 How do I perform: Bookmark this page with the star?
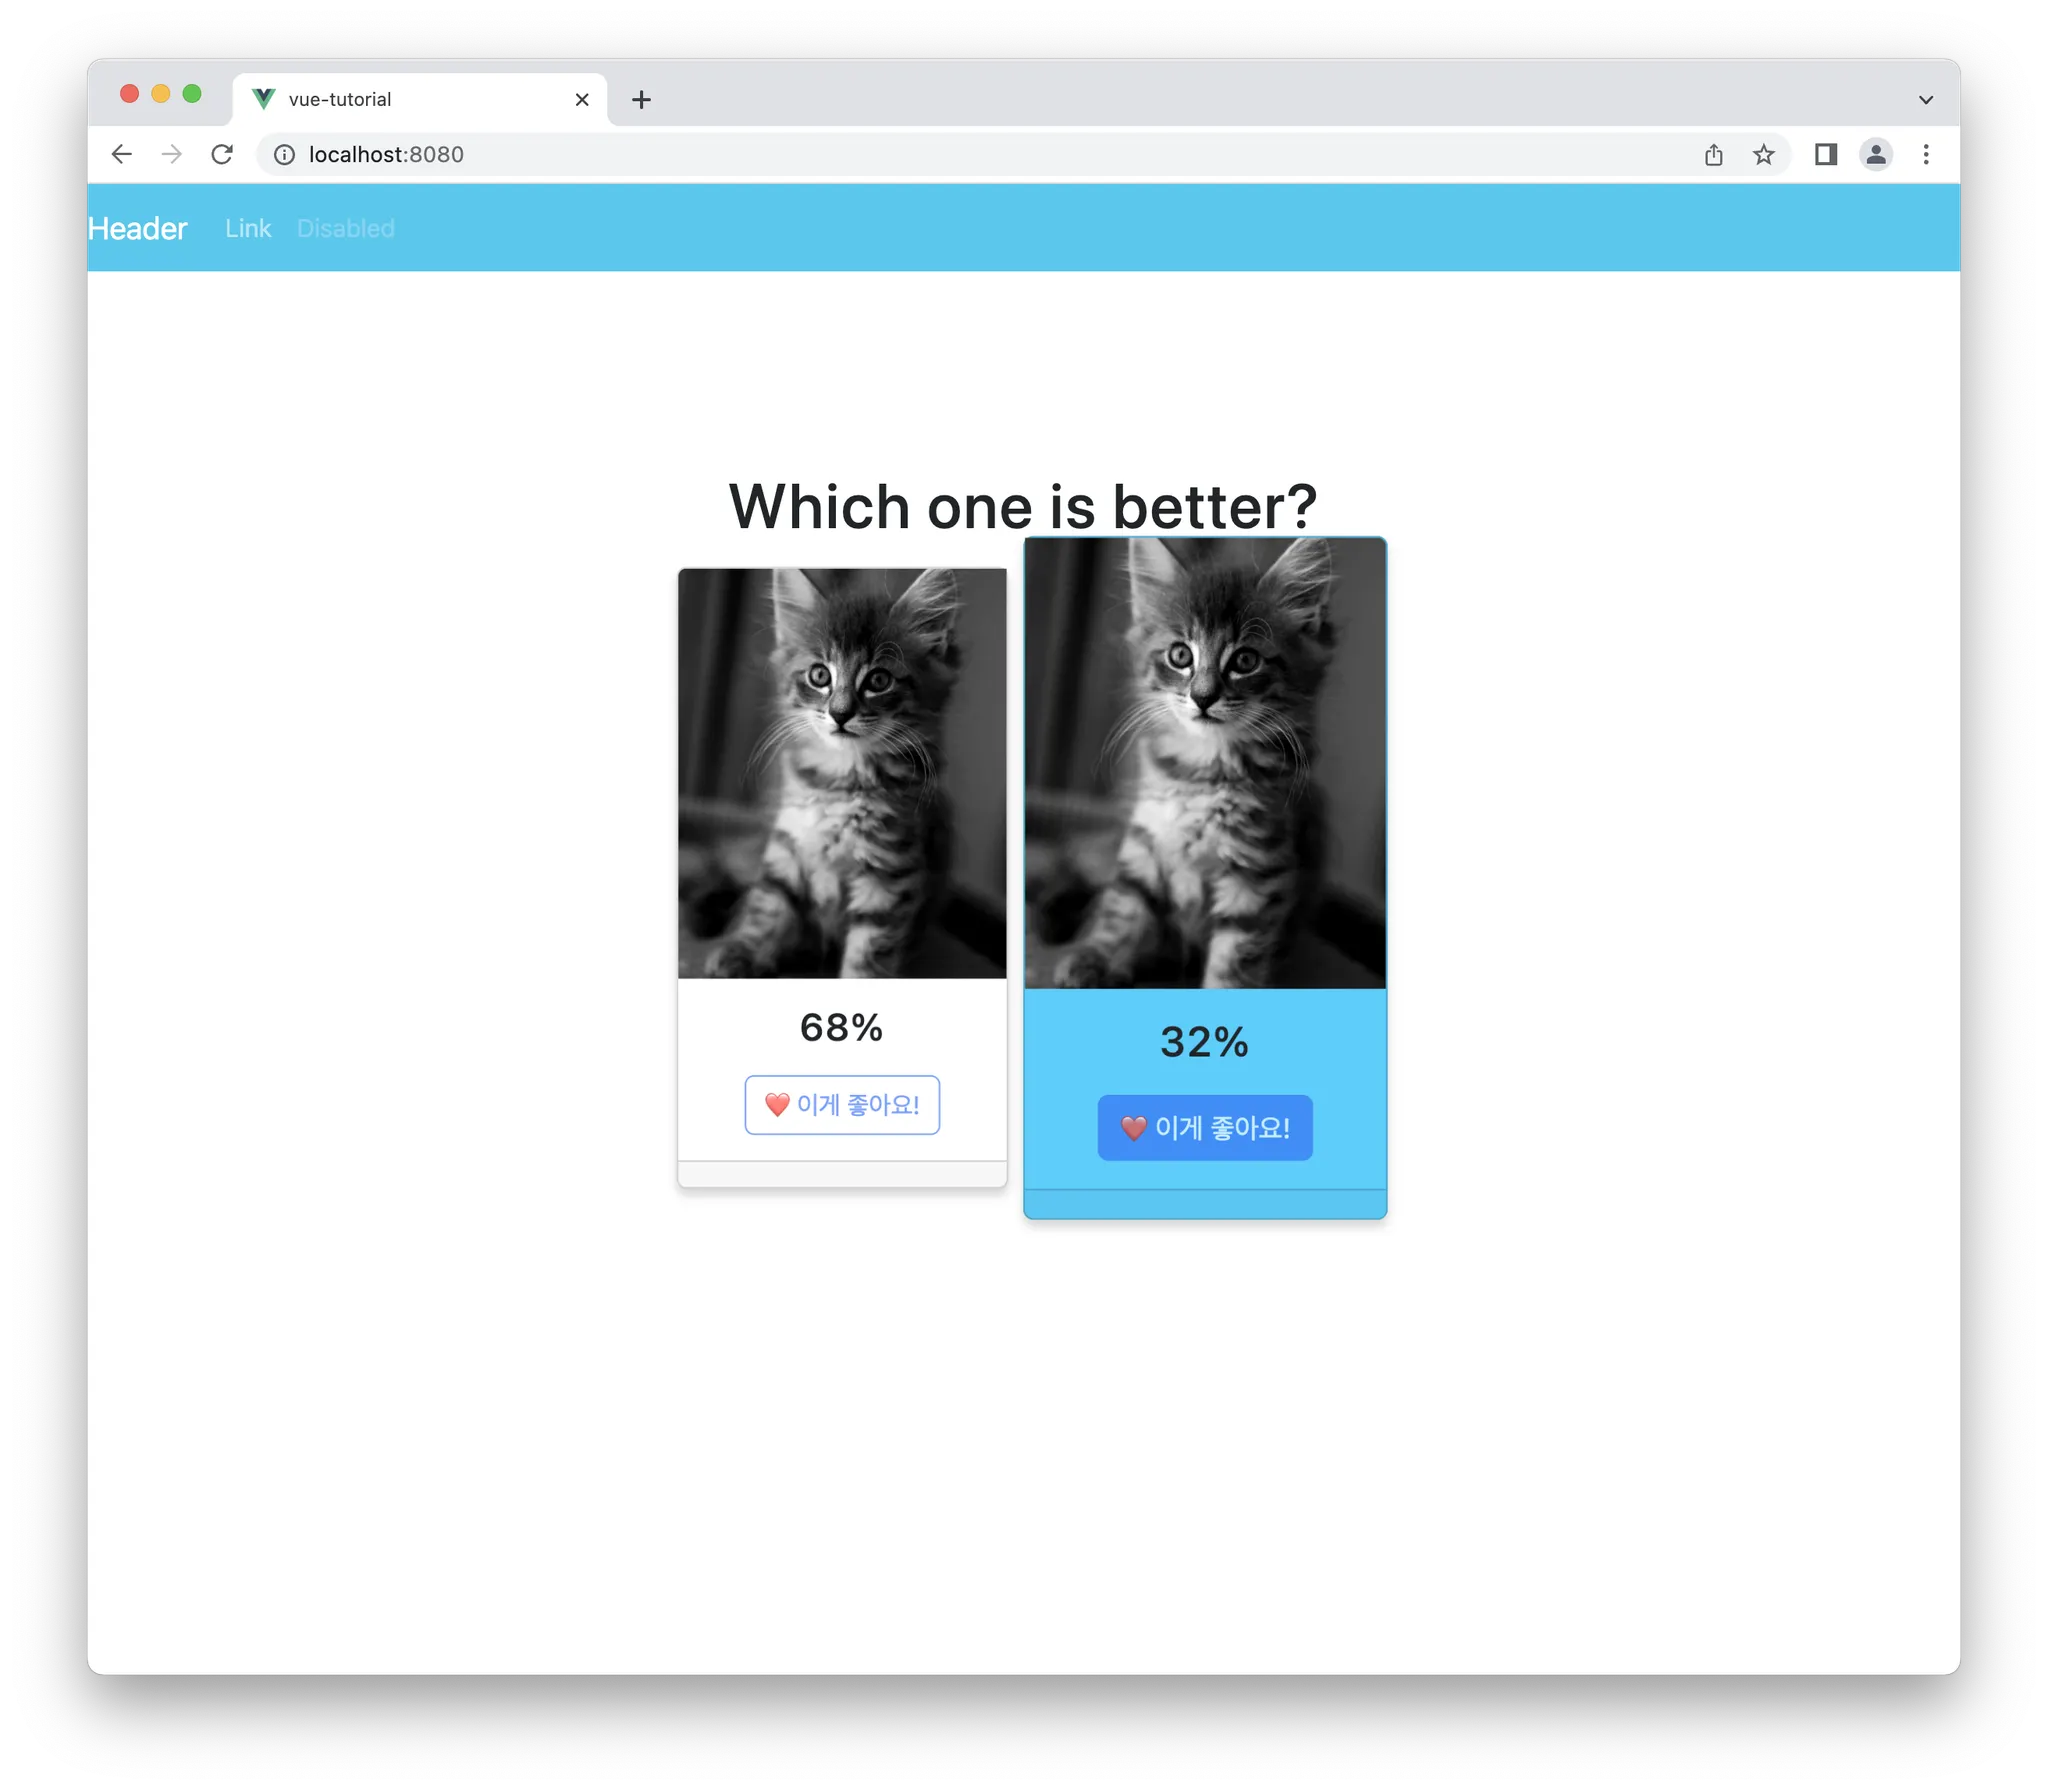(1763, 154)
